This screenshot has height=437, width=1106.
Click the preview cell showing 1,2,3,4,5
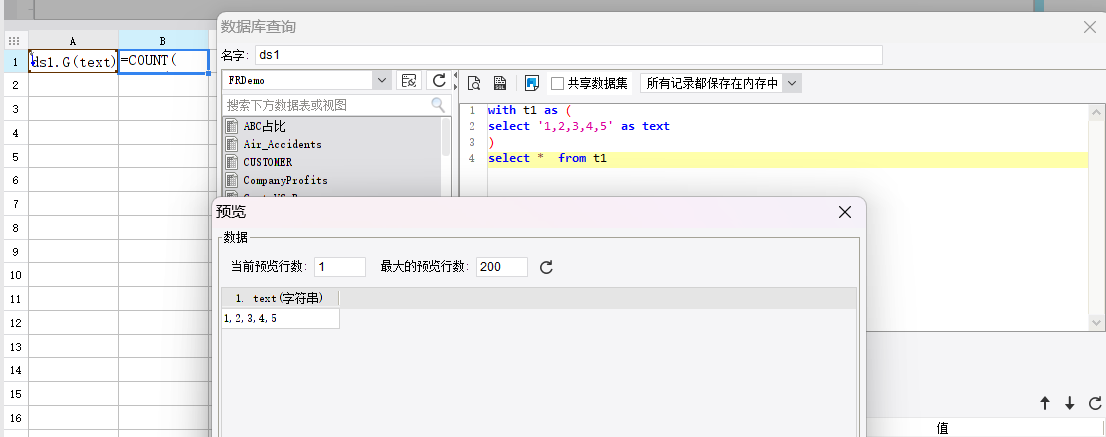pyautogui.click(x=280, y=319)
